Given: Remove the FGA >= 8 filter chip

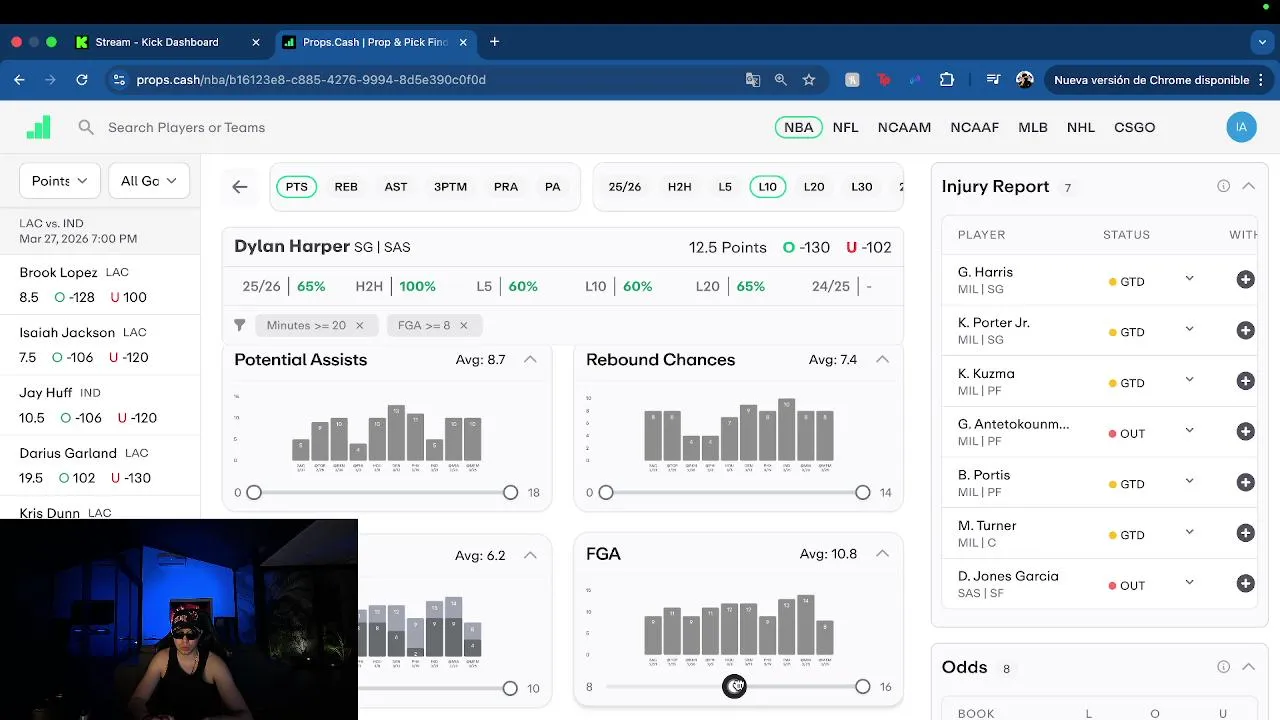Looking at the screenshot, I should [463, 325].
